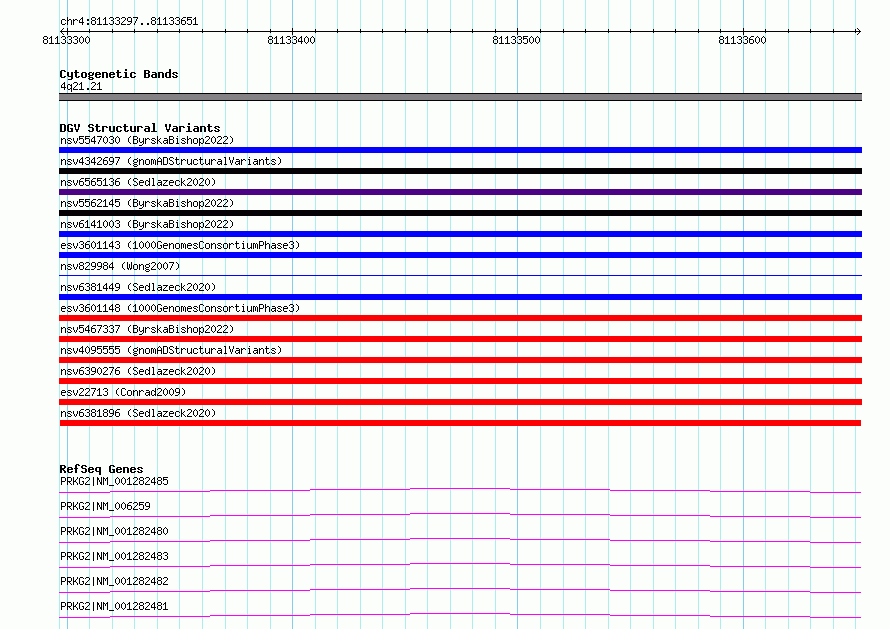Click ruler position label 81133600
The image size is (890, 629).
point(742,40)
